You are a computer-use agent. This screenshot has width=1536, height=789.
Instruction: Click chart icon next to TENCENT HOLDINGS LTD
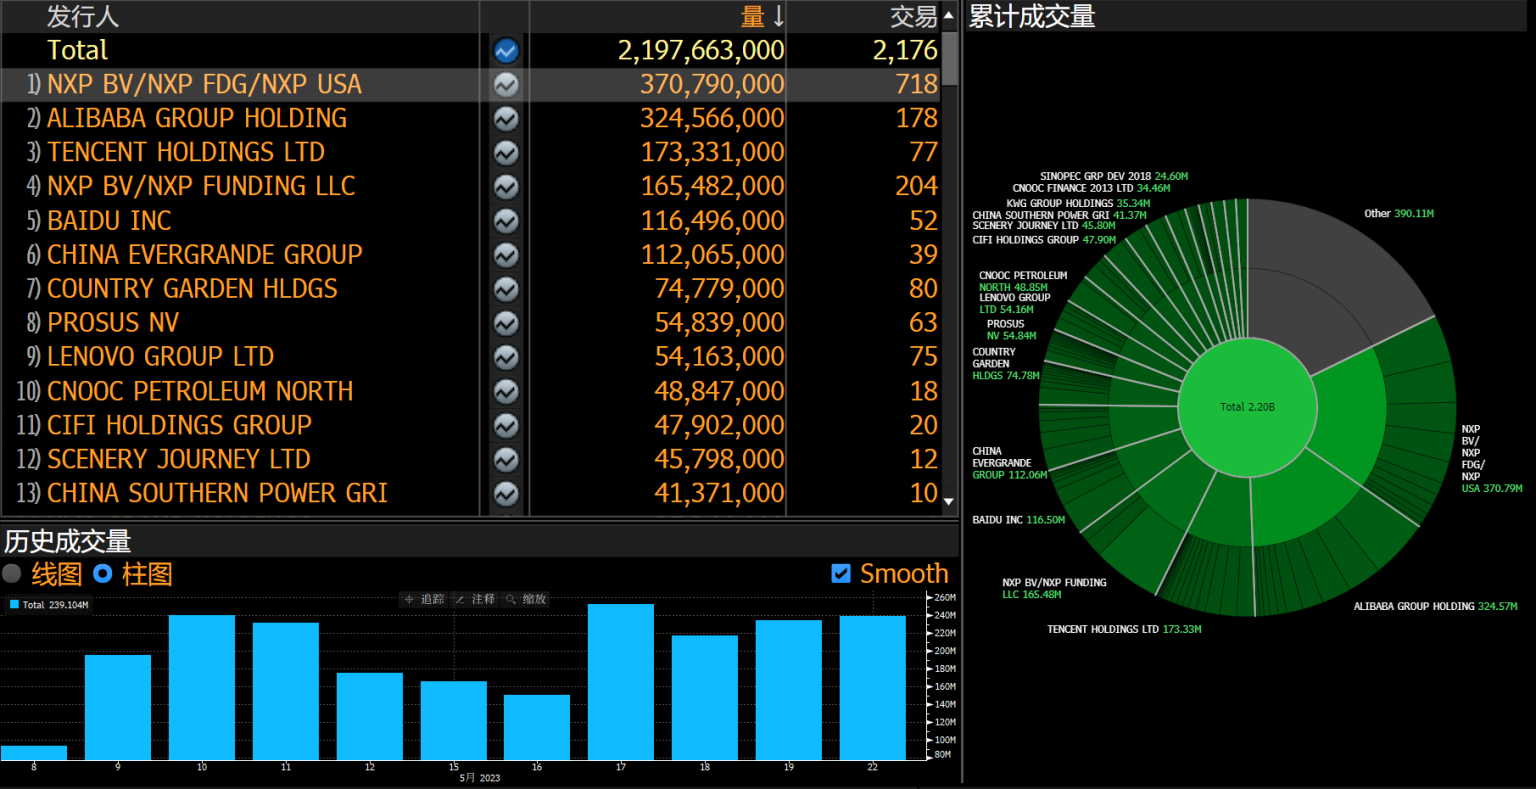(506, 153)
